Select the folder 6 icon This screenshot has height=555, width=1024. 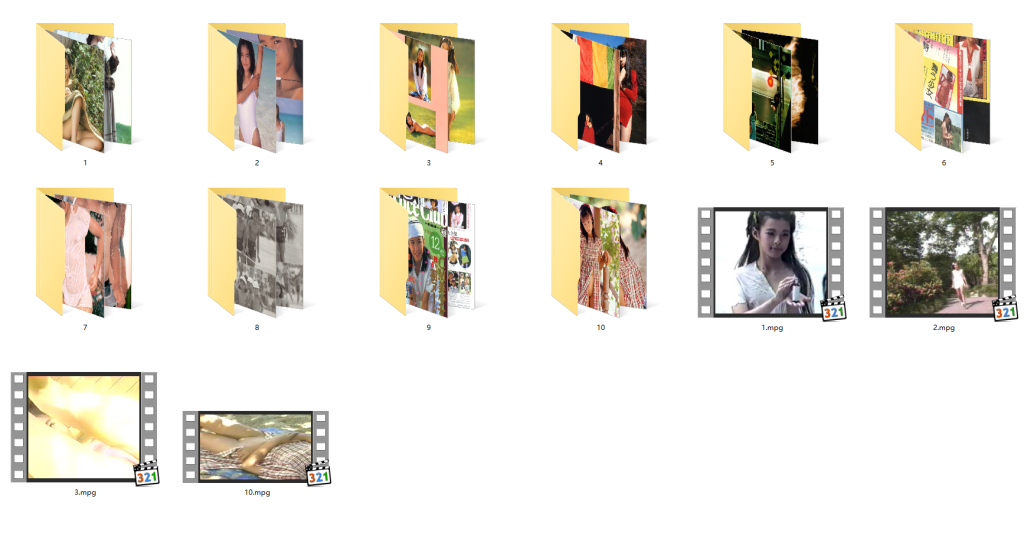click(943, 88)
